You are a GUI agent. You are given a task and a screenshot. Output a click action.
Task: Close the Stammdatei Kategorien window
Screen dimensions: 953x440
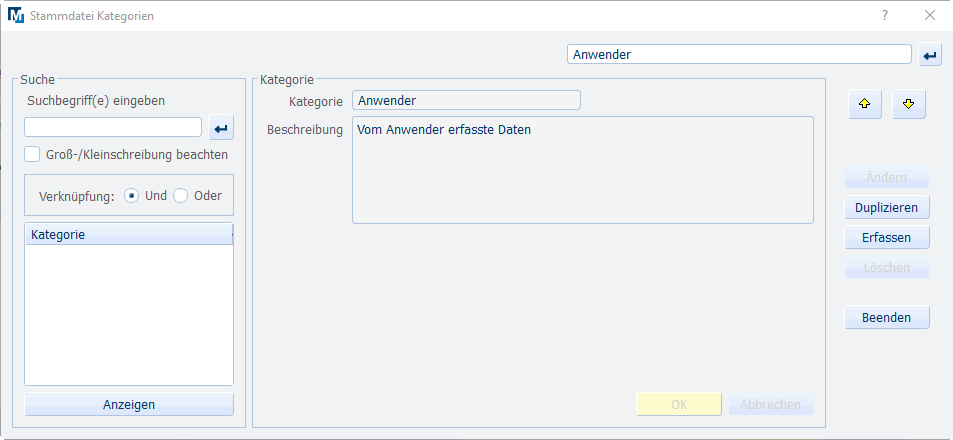coord(929,16)
